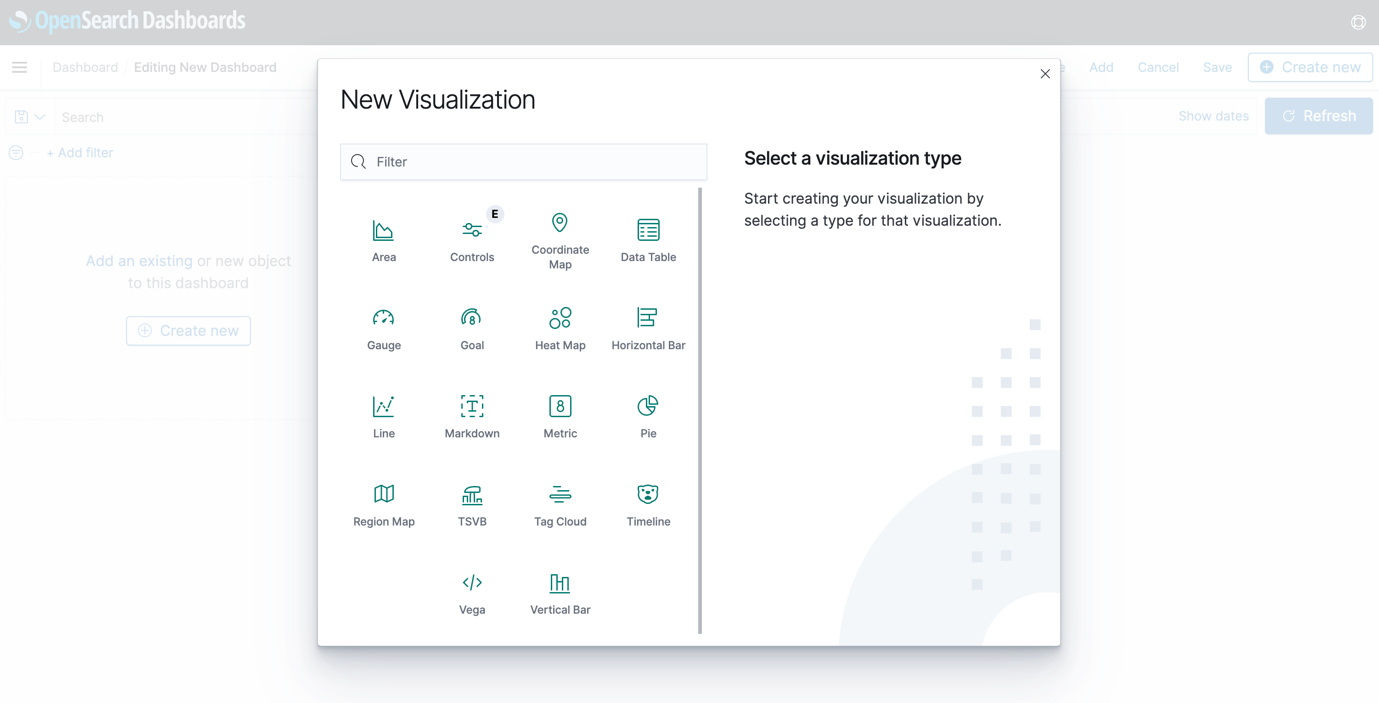Open the help globe icon in header
The image size is (1379, 703).
tap(1358, 22)
